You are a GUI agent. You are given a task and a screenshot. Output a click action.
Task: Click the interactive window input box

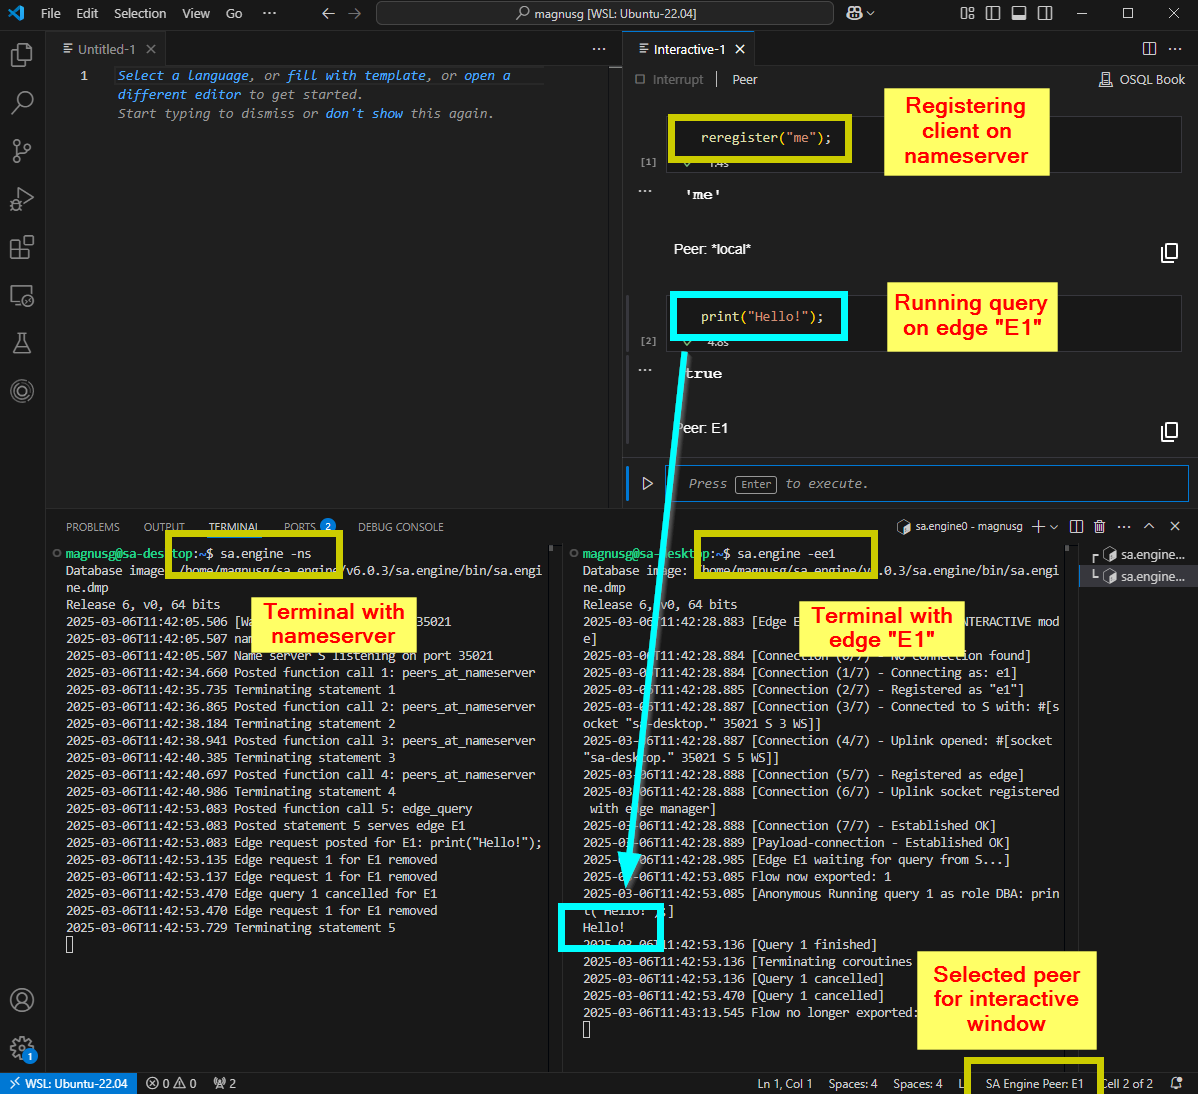click(x=928, y=484)
